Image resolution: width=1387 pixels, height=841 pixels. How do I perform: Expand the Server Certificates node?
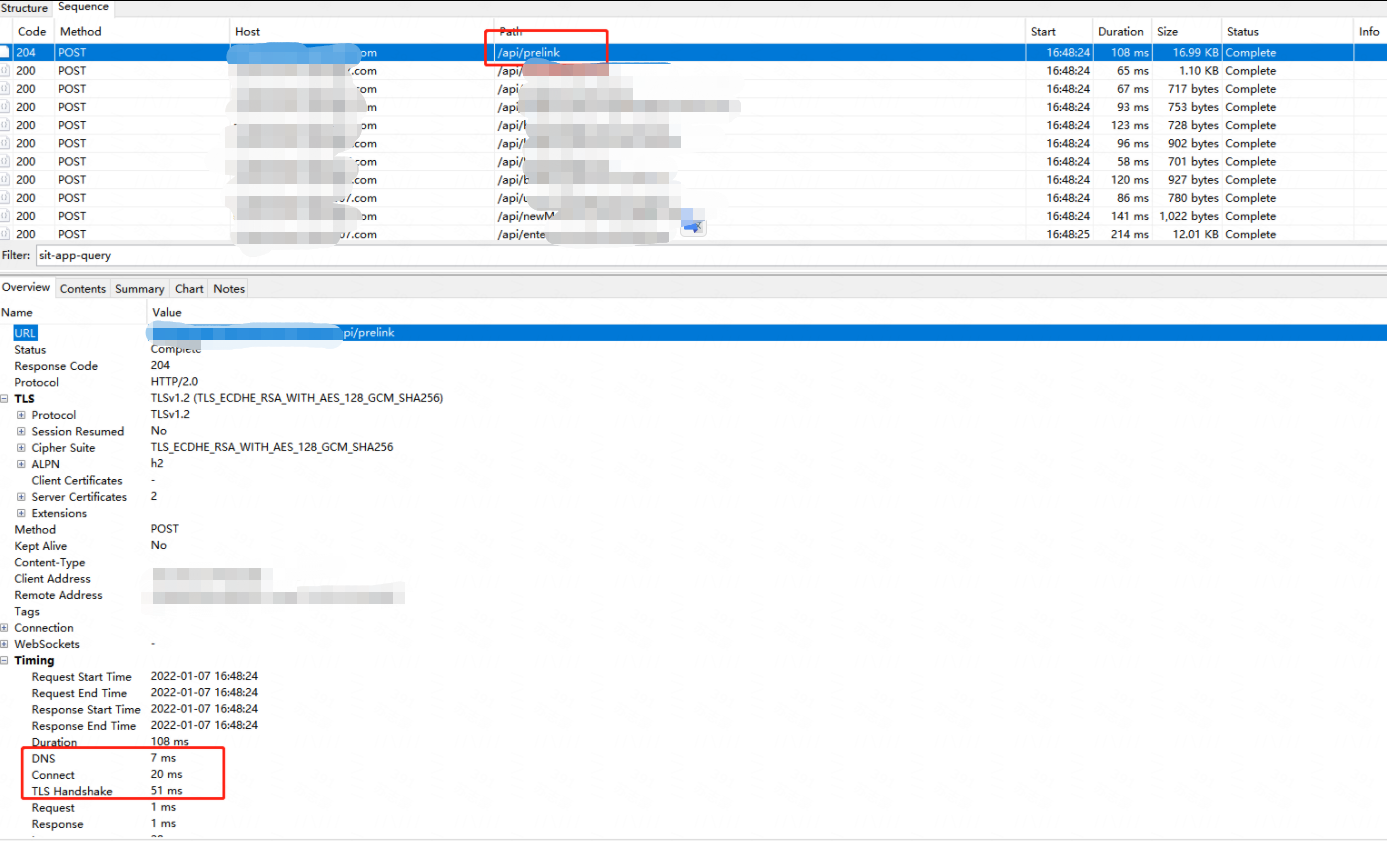pos(21,497)
